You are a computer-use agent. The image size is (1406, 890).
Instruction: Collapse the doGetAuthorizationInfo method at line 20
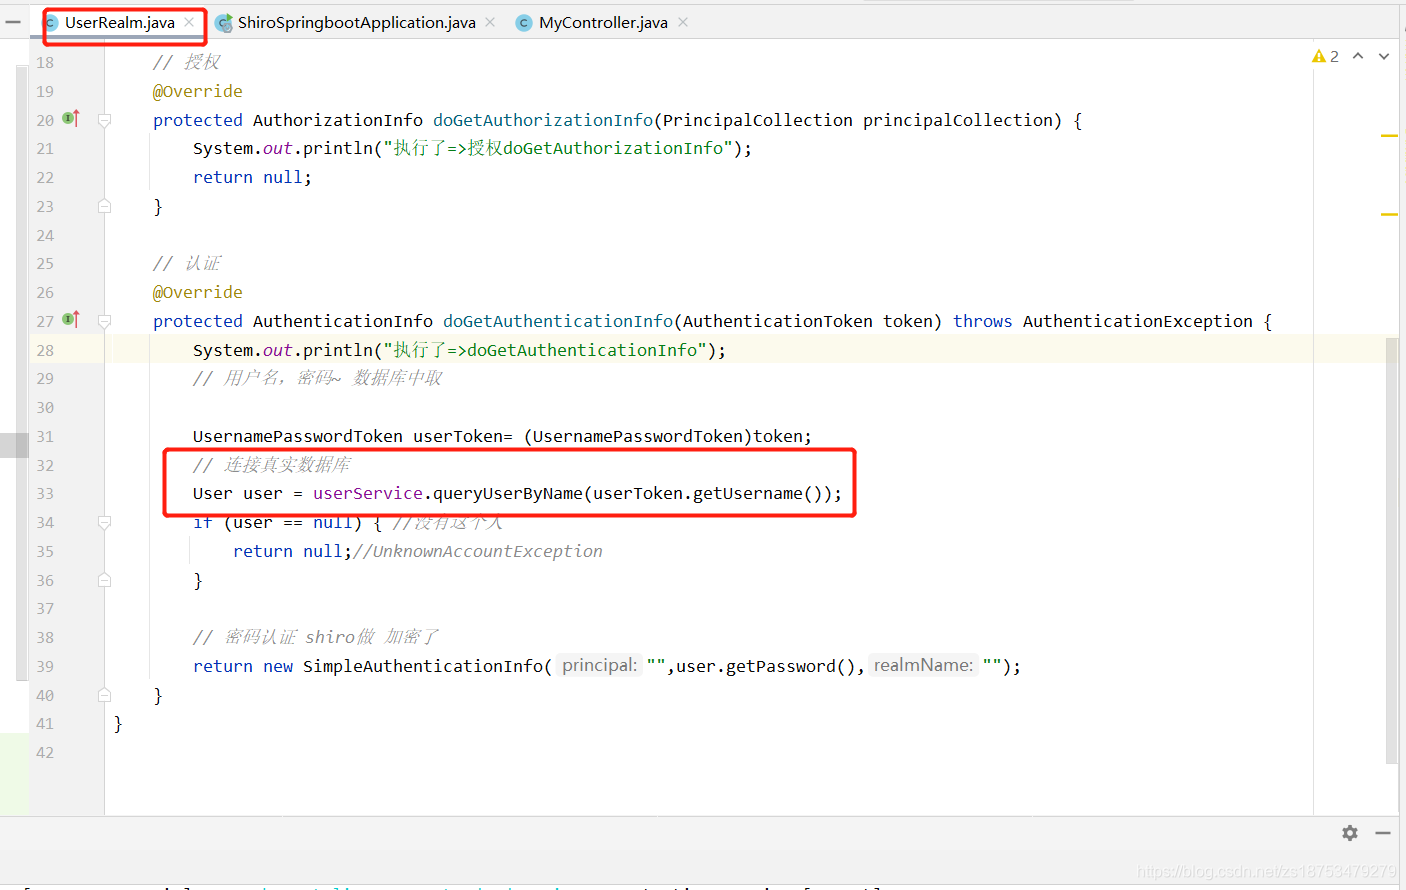pos(104,120)
